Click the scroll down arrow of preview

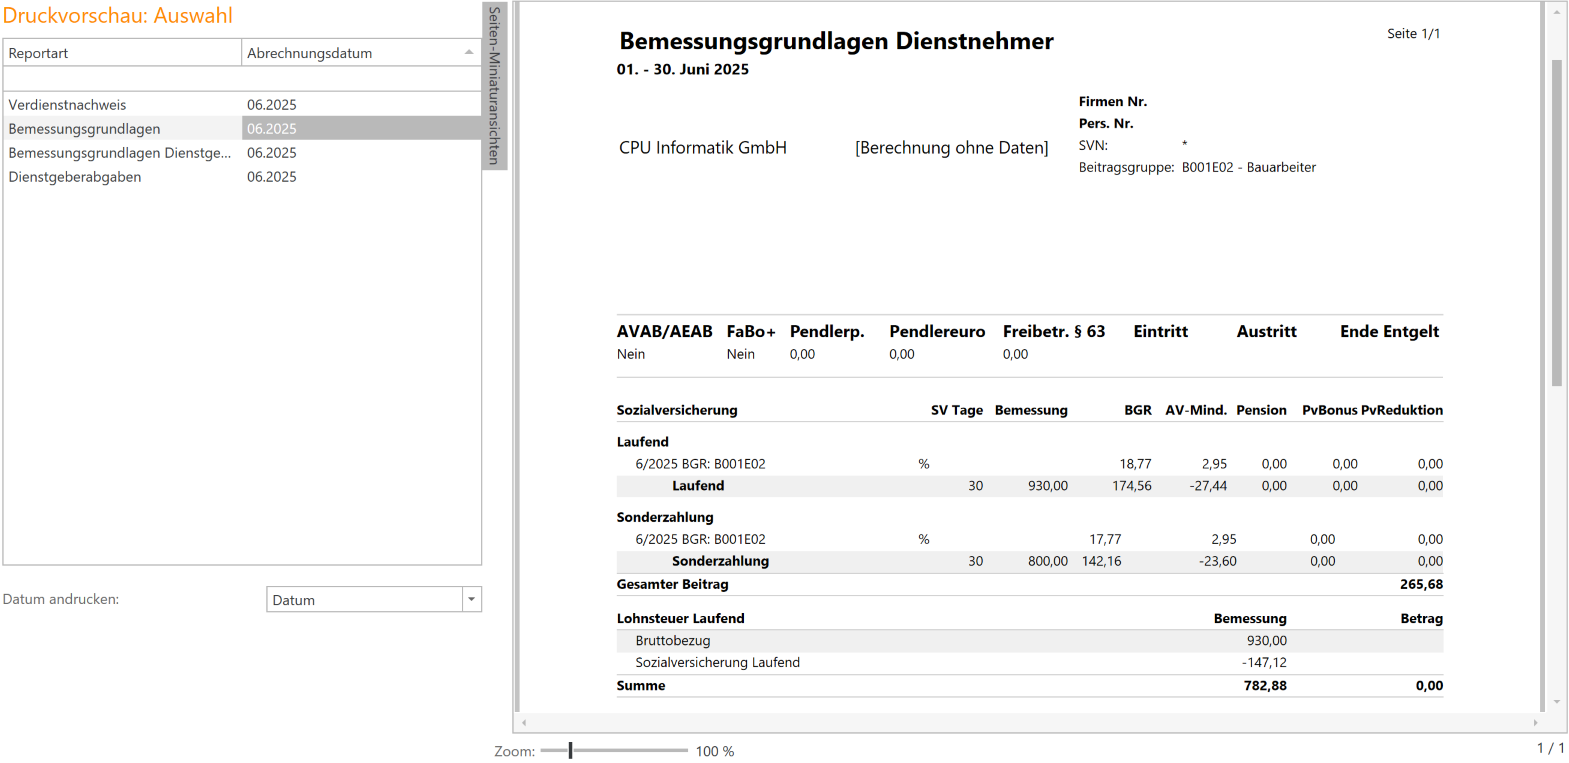tap(1556, 702)
